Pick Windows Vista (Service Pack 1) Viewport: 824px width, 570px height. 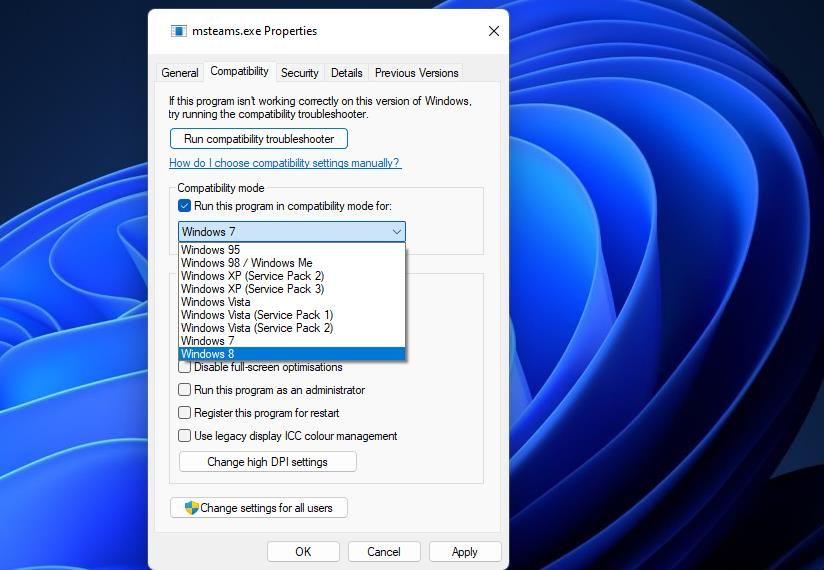point(292,315)
